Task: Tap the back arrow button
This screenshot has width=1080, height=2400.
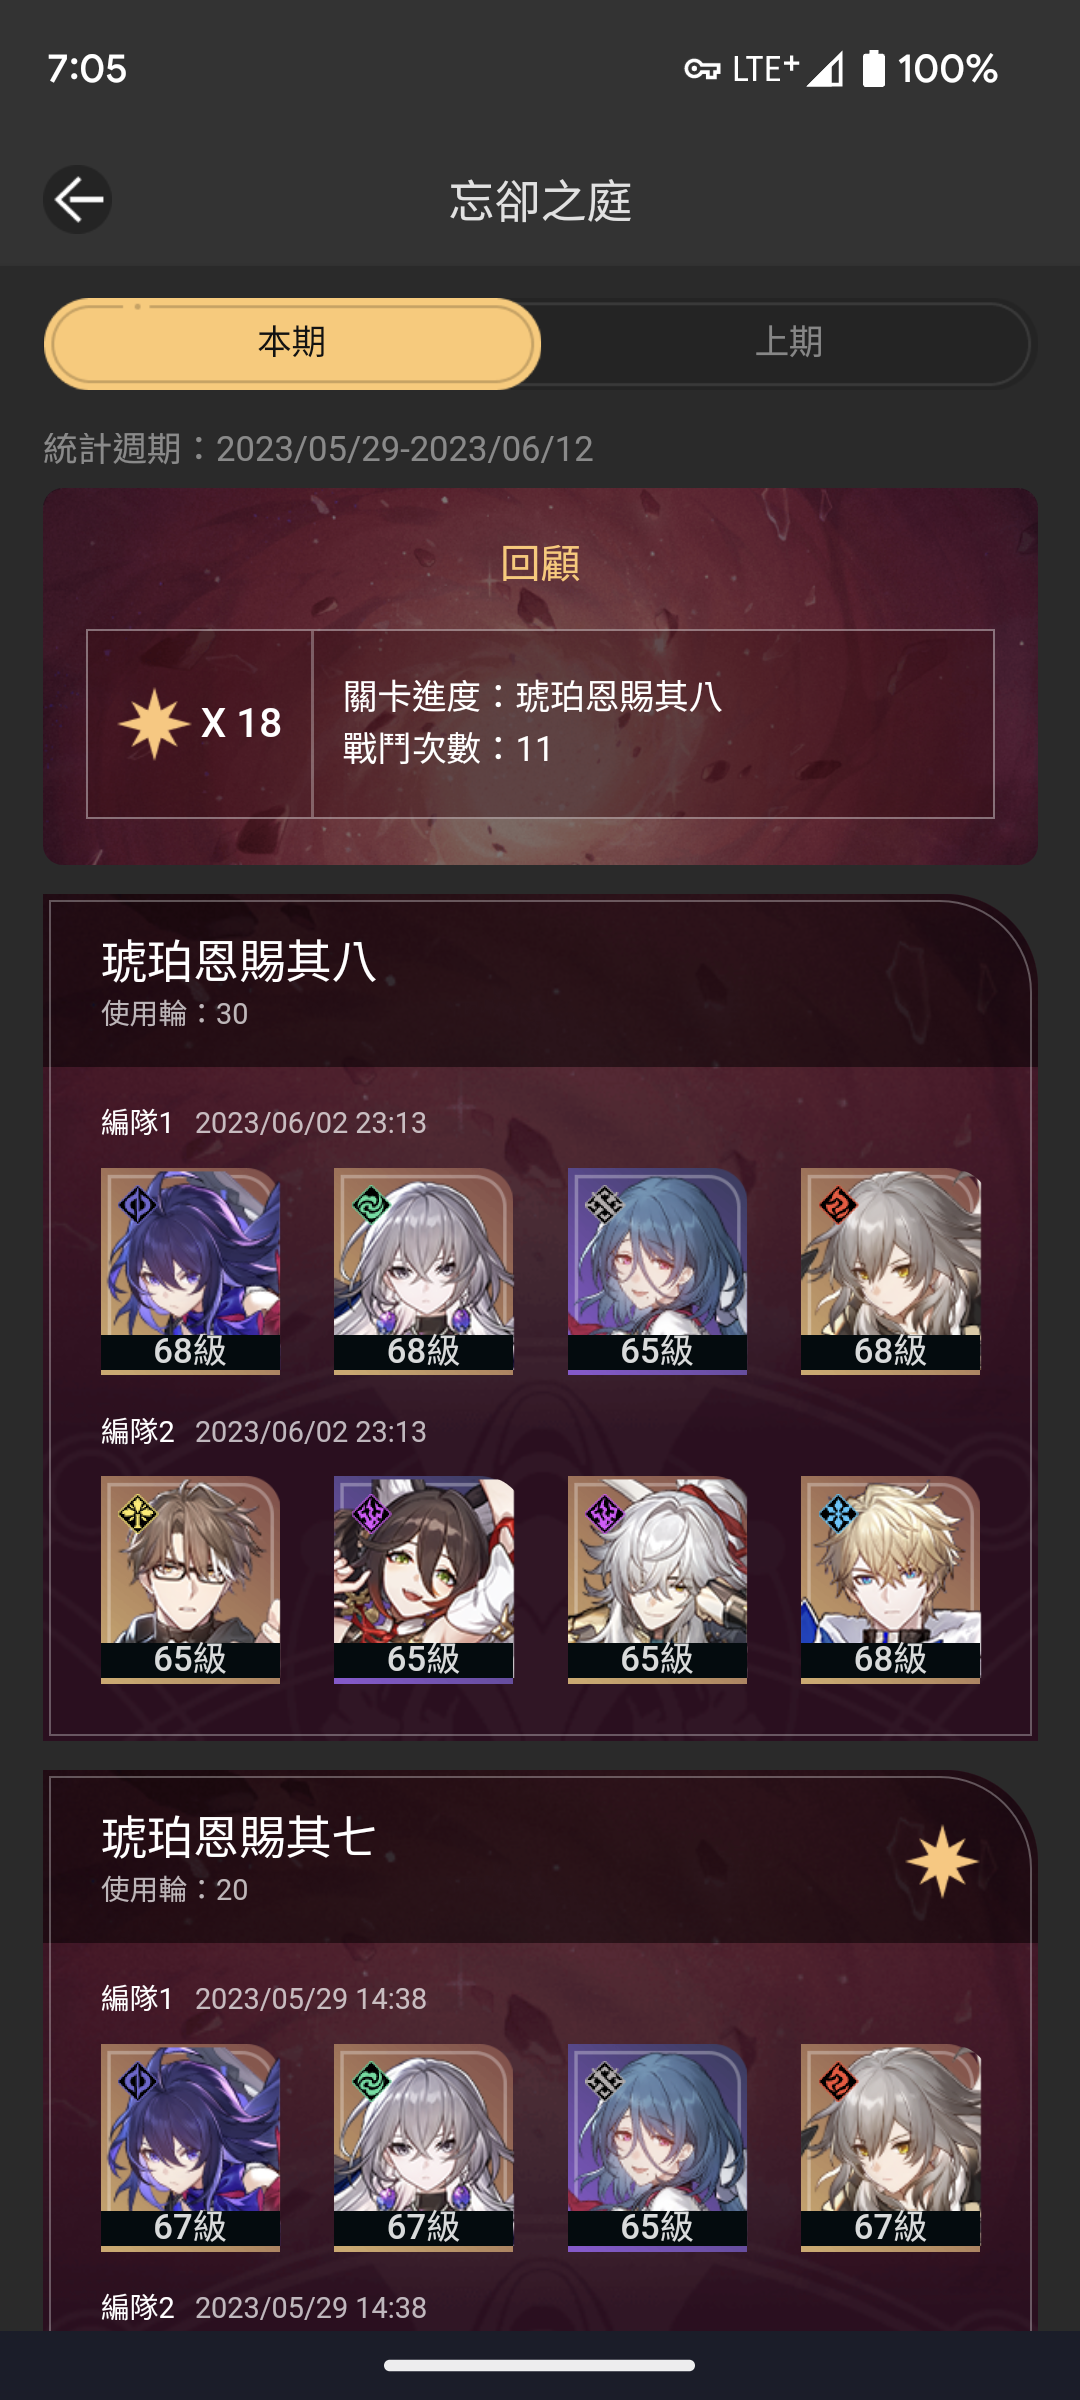Action: pyautogui.click(x=77, y=200)
